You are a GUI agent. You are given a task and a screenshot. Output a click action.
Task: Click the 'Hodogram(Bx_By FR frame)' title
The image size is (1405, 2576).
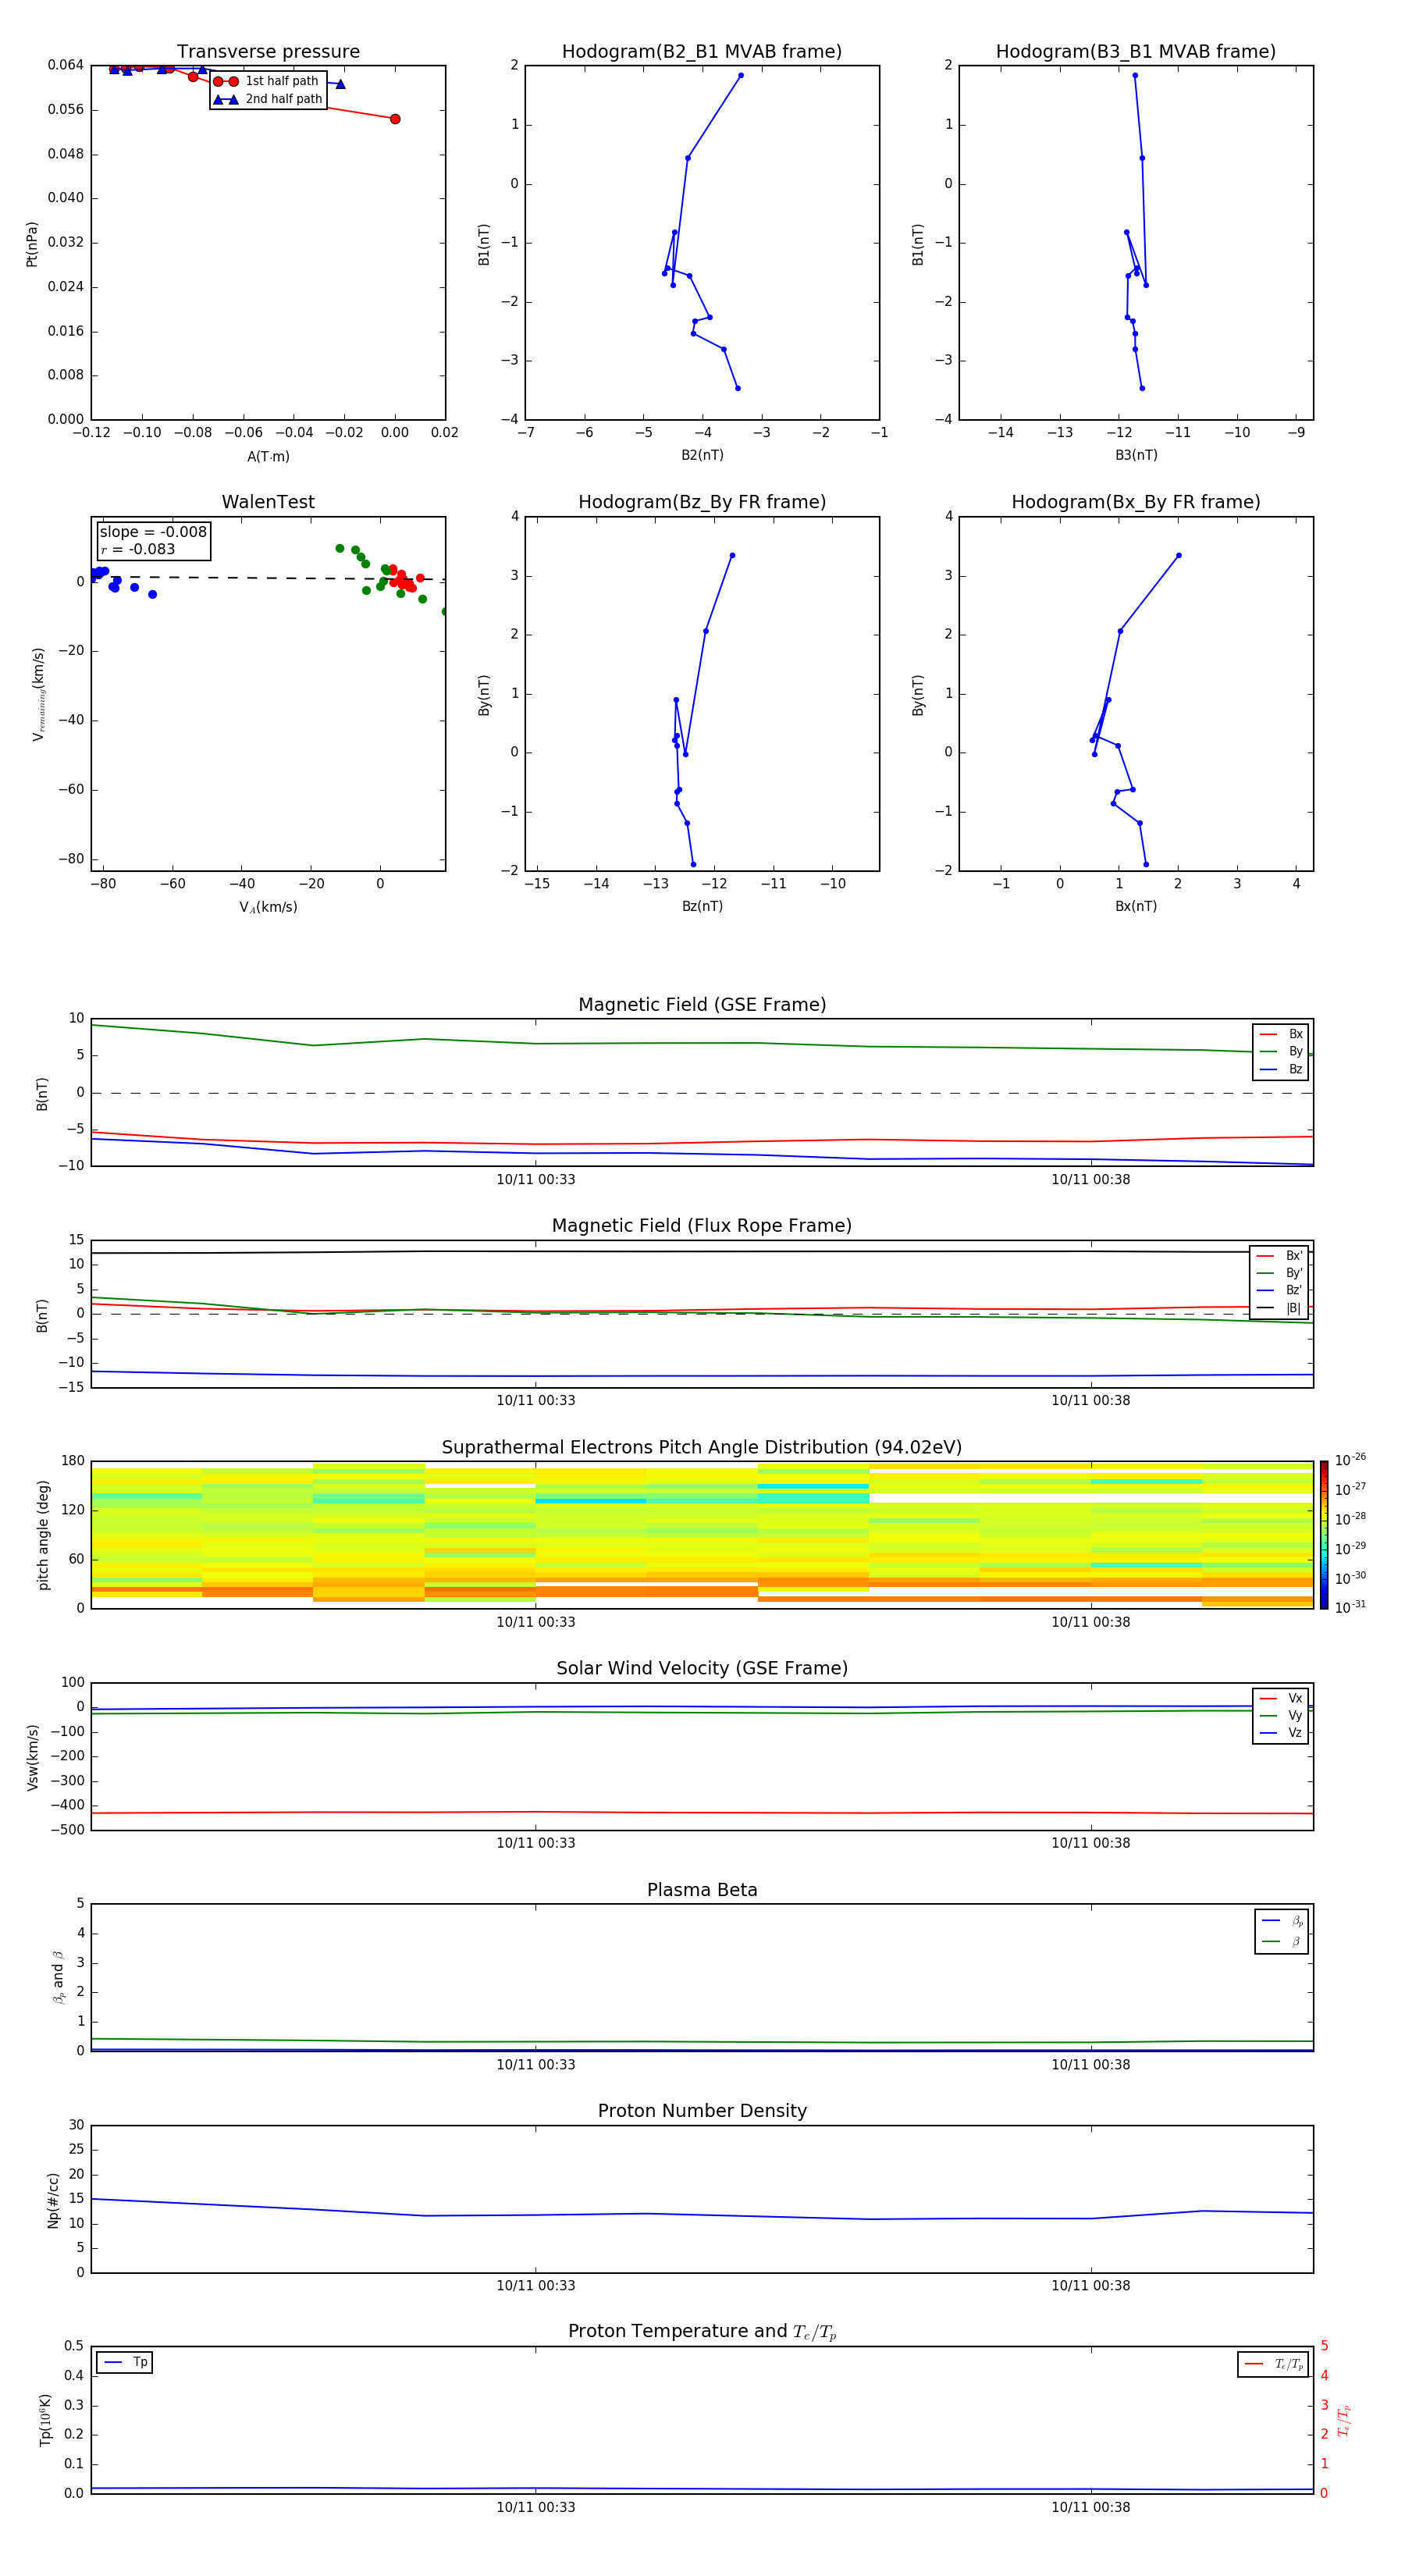(x=1136, y=502)
